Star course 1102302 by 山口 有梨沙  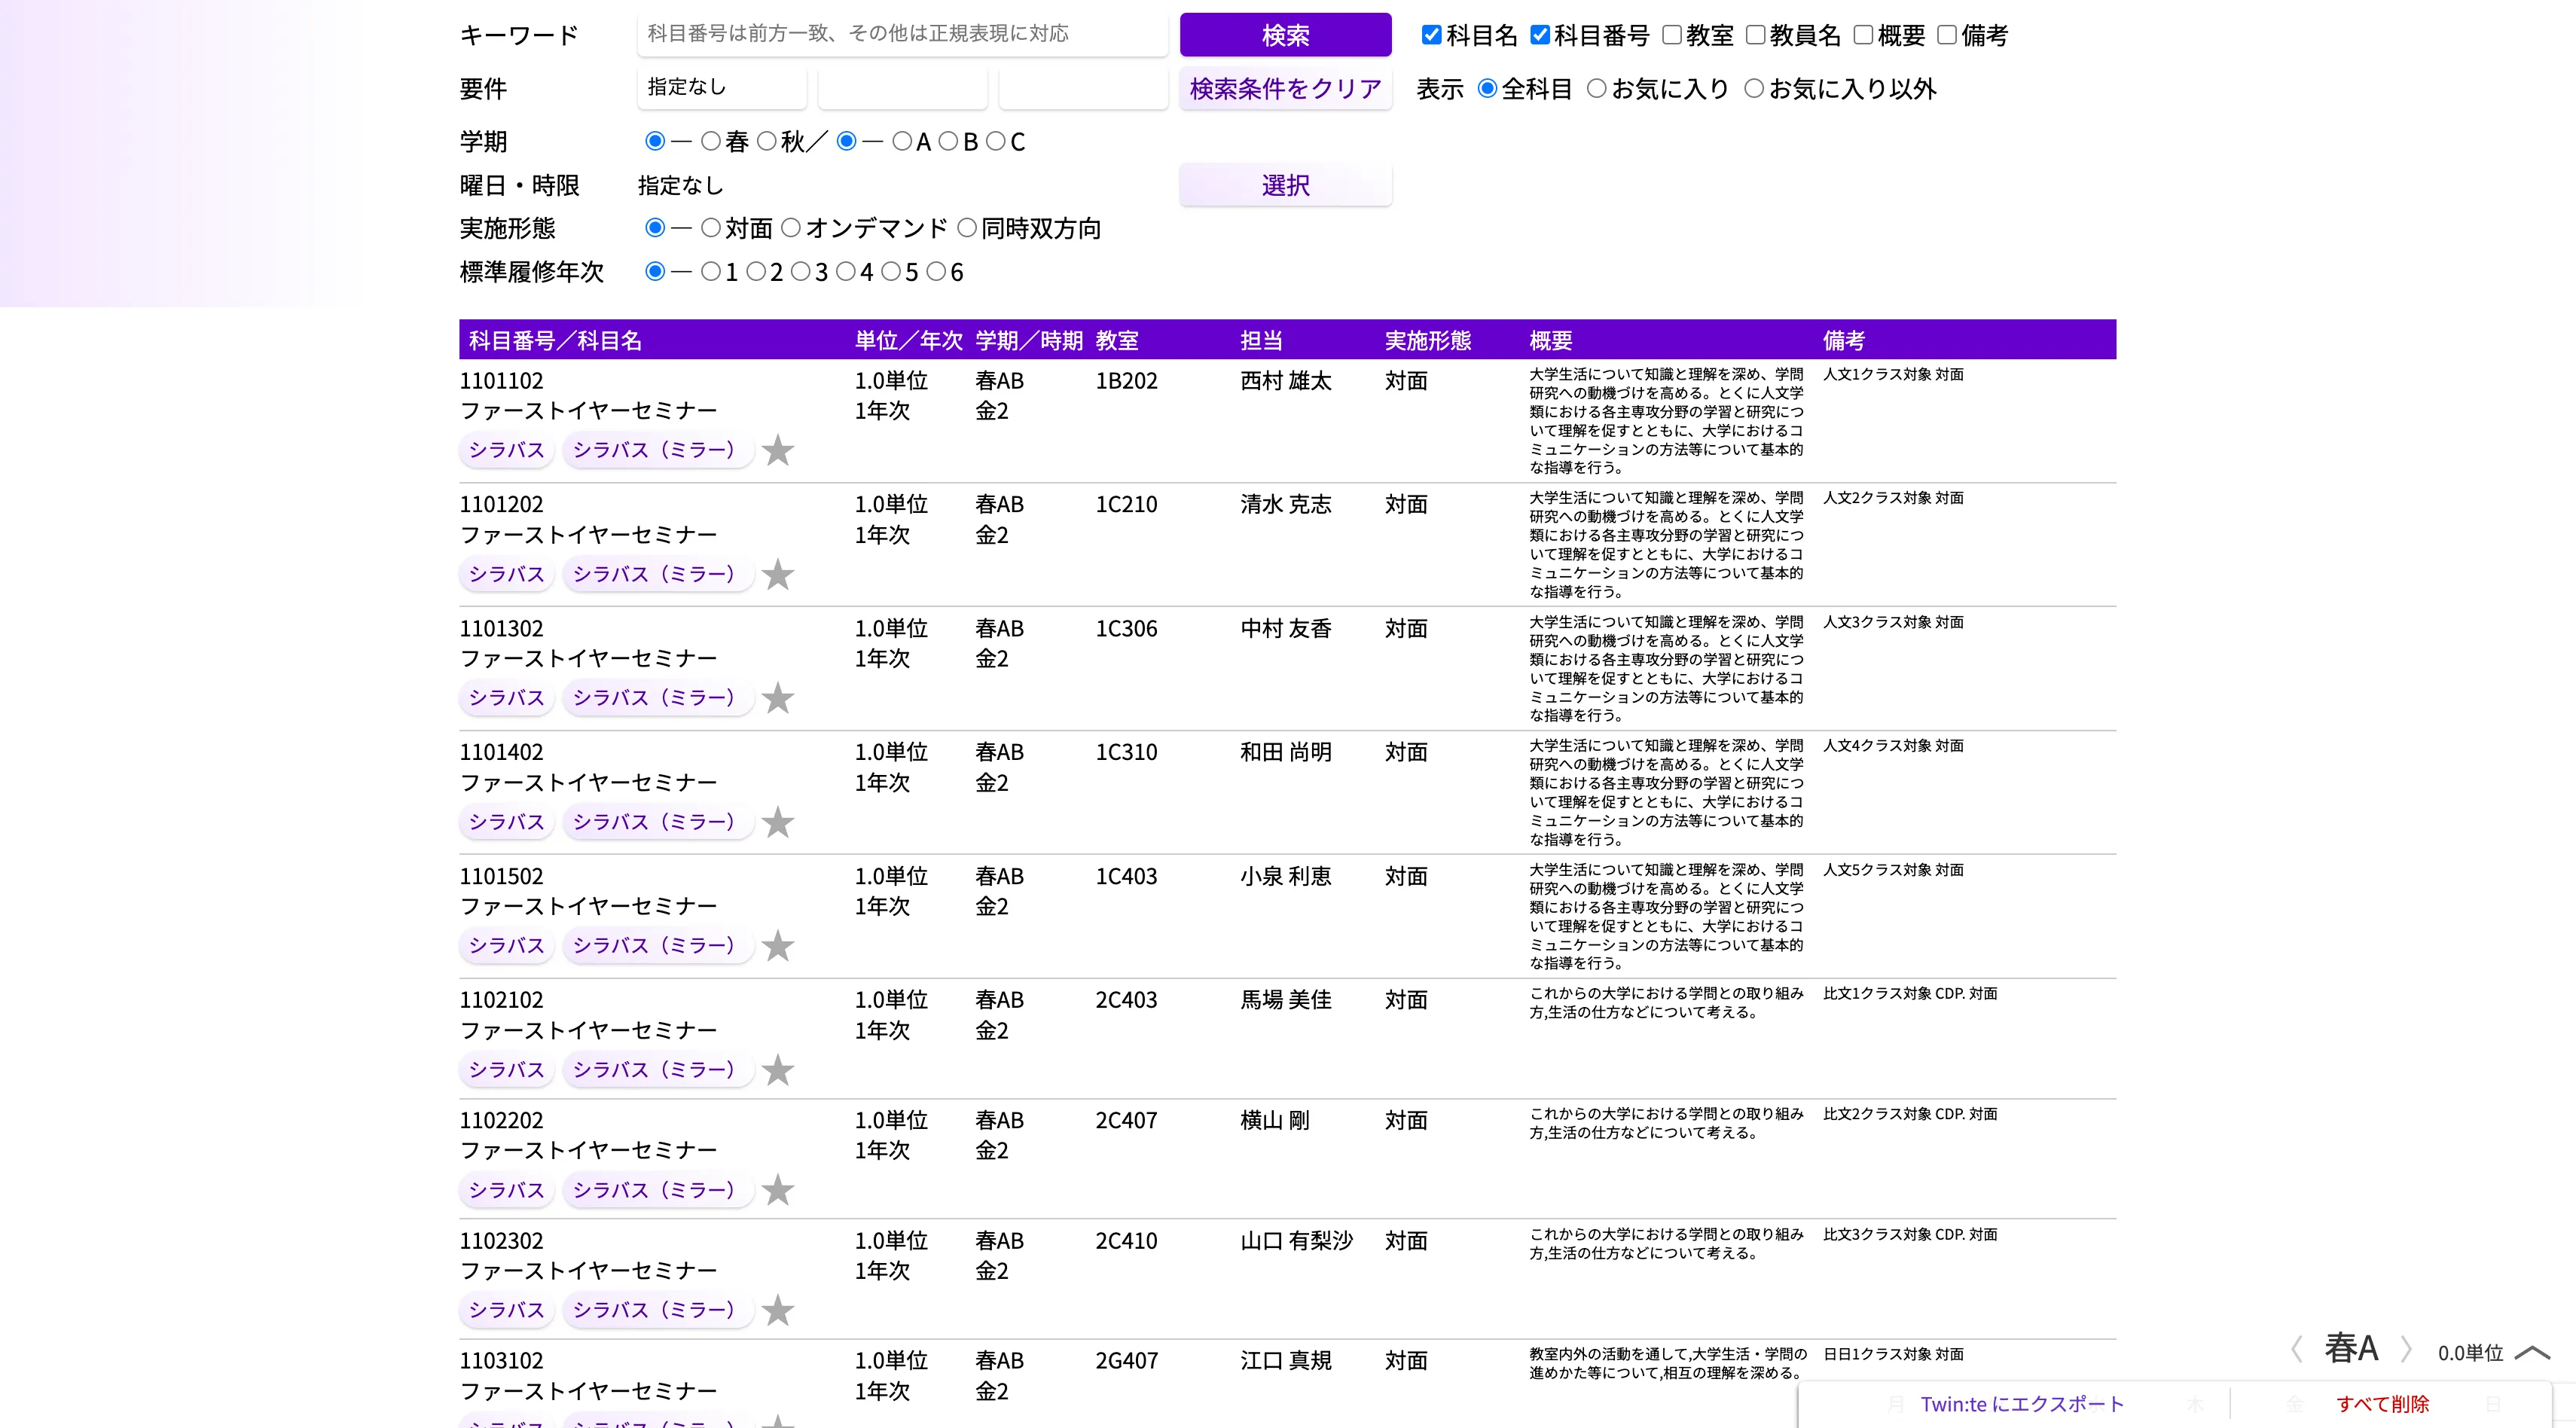777,1310
